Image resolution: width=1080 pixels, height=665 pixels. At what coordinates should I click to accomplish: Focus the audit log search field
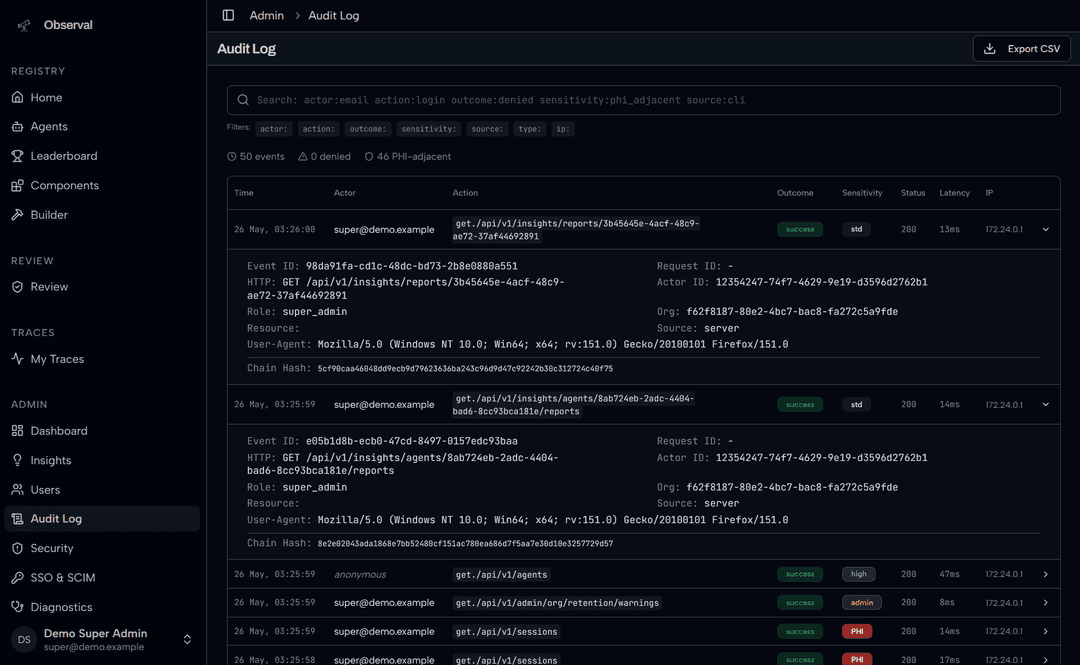pos(643,100)
